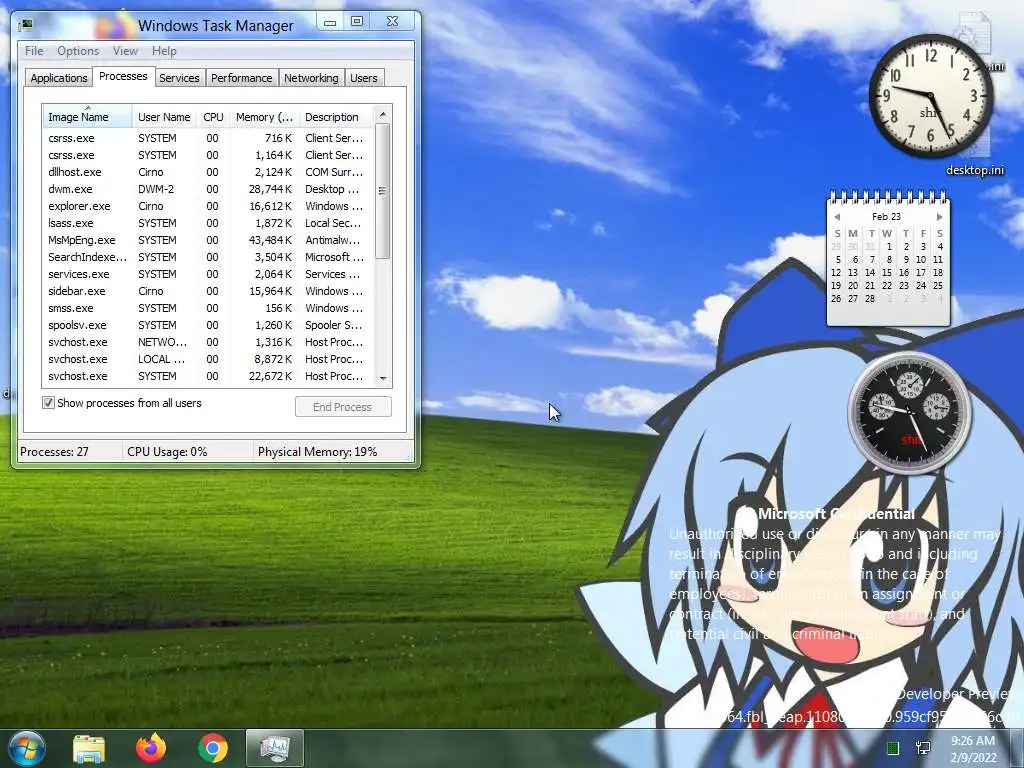Open the taskbar clock showing 9:26 AM

973,749
